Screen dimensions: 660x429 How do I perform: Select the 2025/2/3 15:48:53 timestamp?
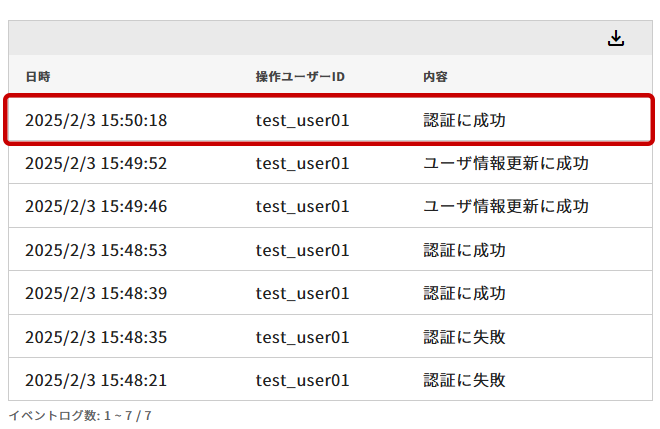click(x=96, y=250)
